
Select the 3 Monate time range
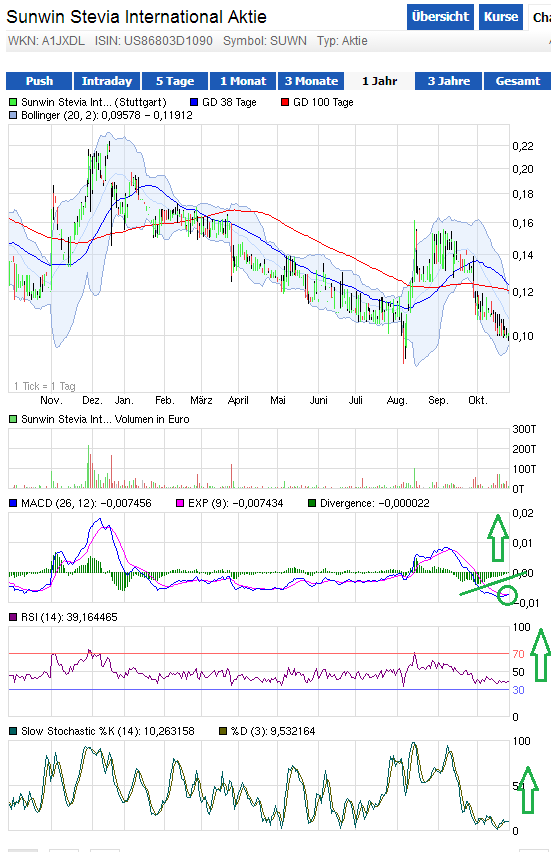click(311, 81)
